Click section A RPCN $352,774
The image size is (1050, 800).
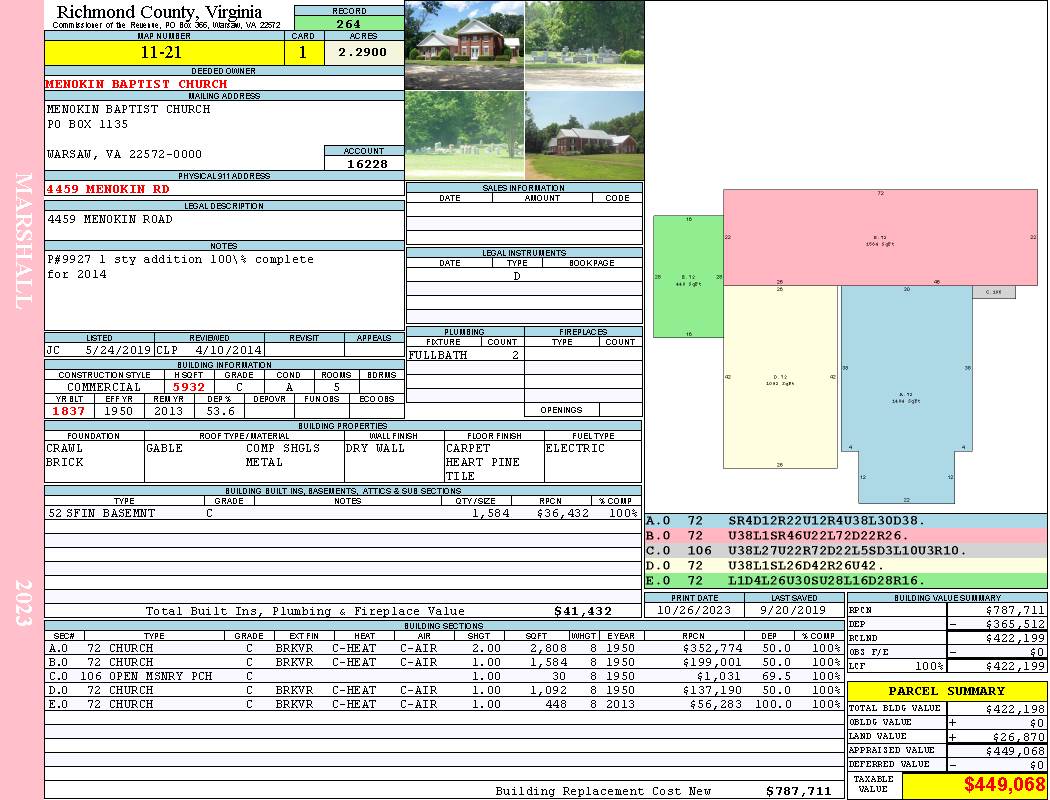pos(712,648)
